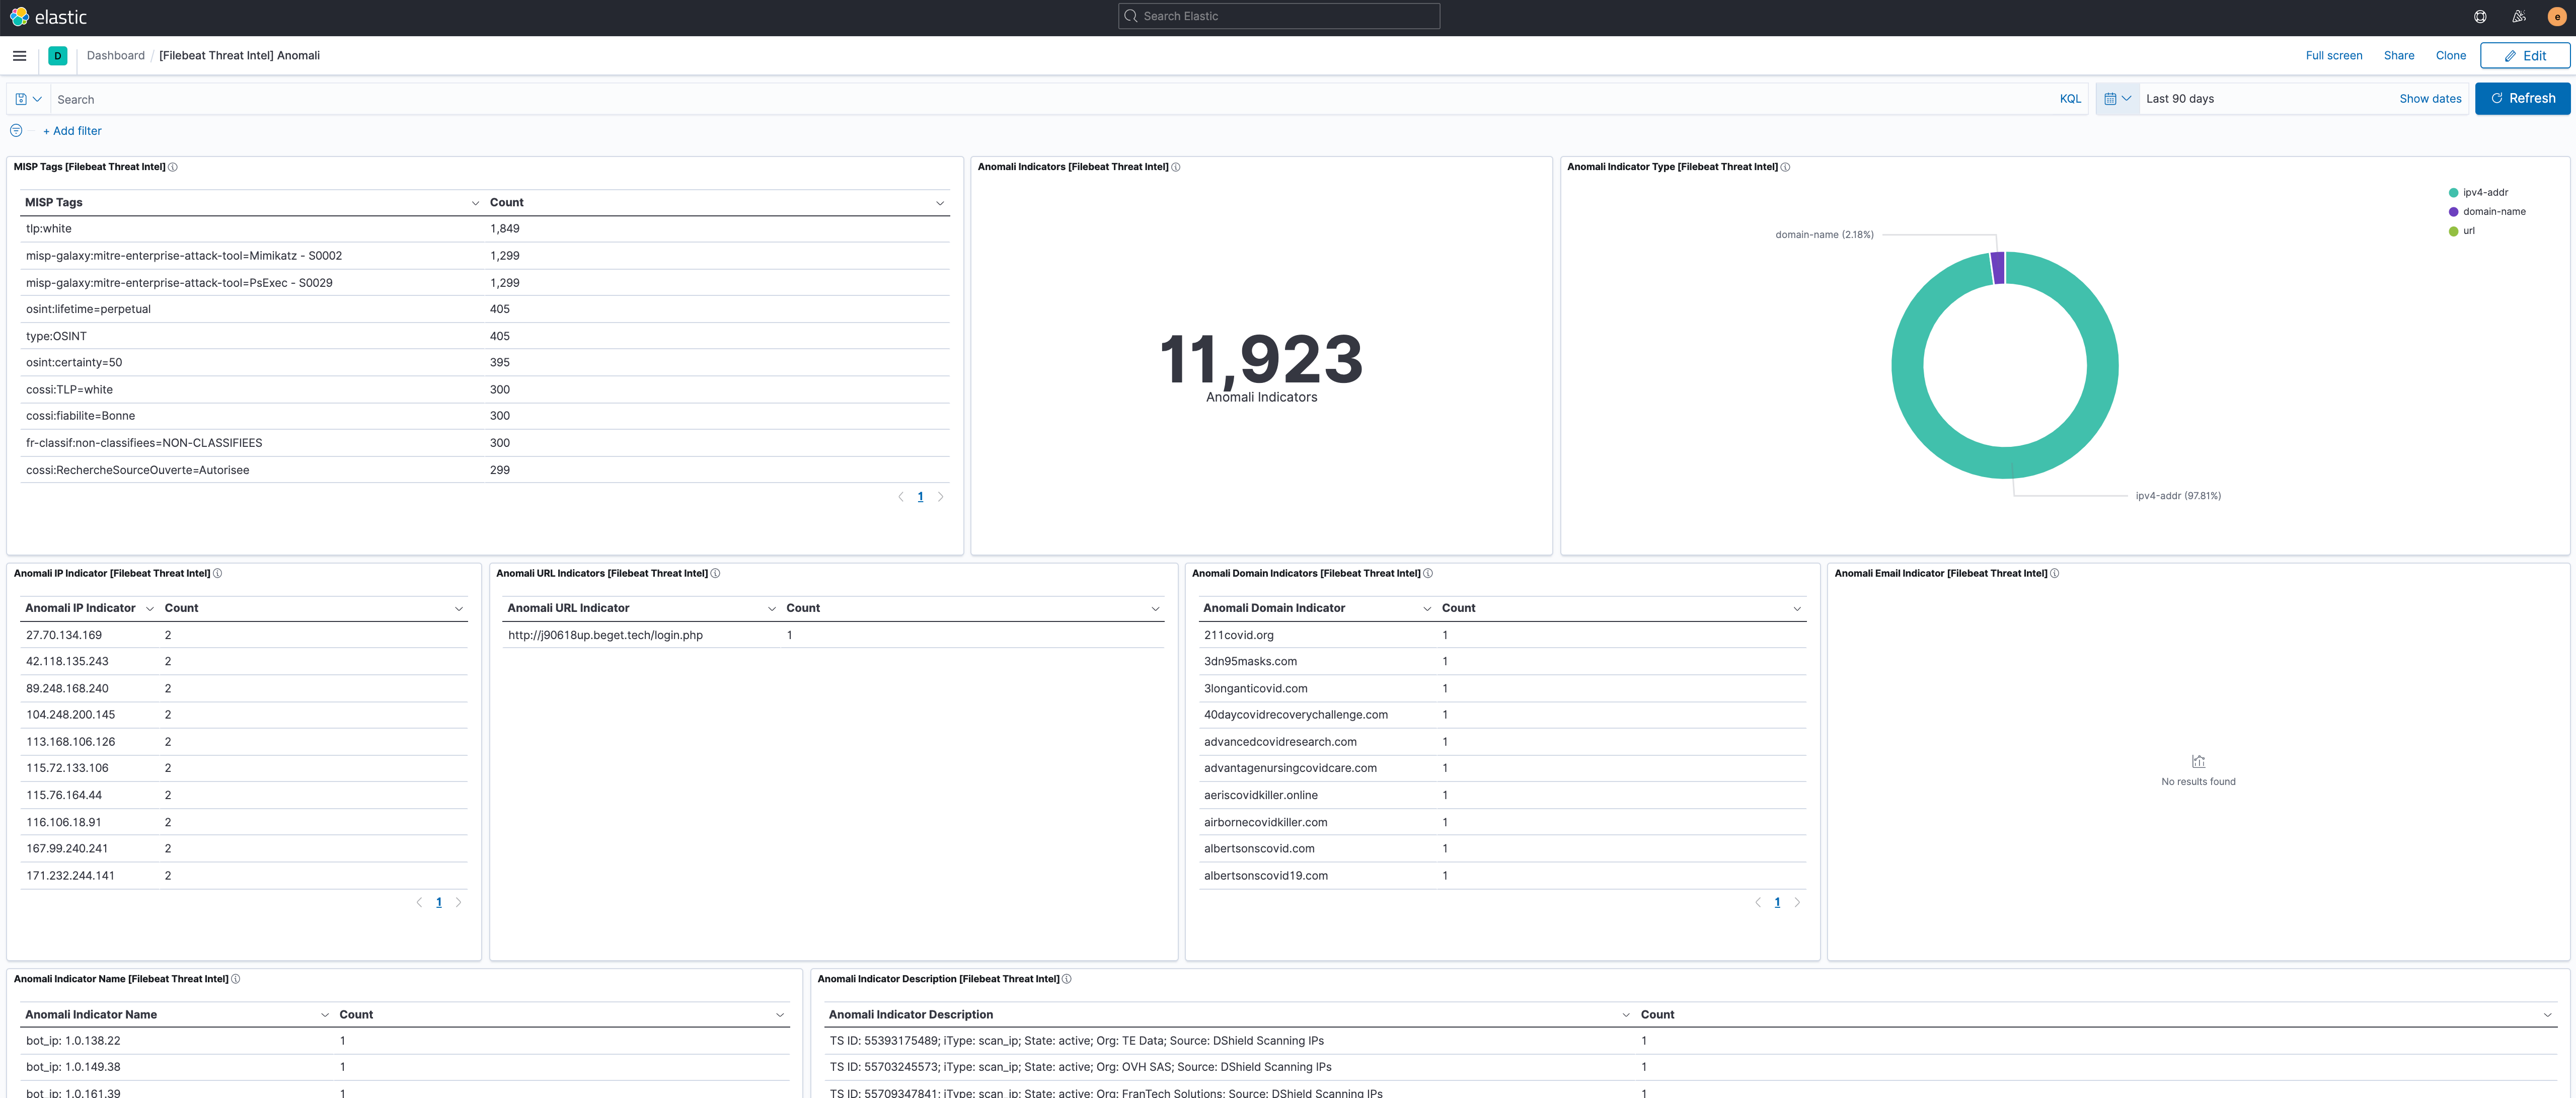Screen dimensions: 2576x1098
Task: Open the hamburger navigation menu
Action: [x=19, y=55]
